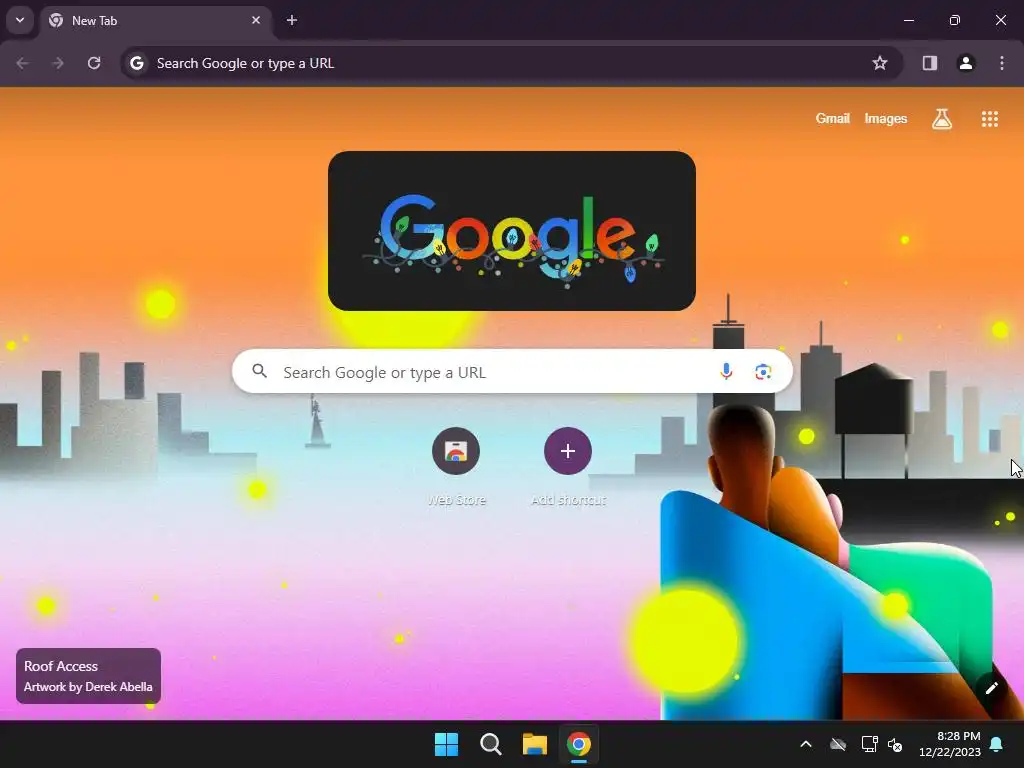The height and width of the screenshot is (768, 1024).
Task: Click the Google holiday lights doodle
Action: point(512,231)
